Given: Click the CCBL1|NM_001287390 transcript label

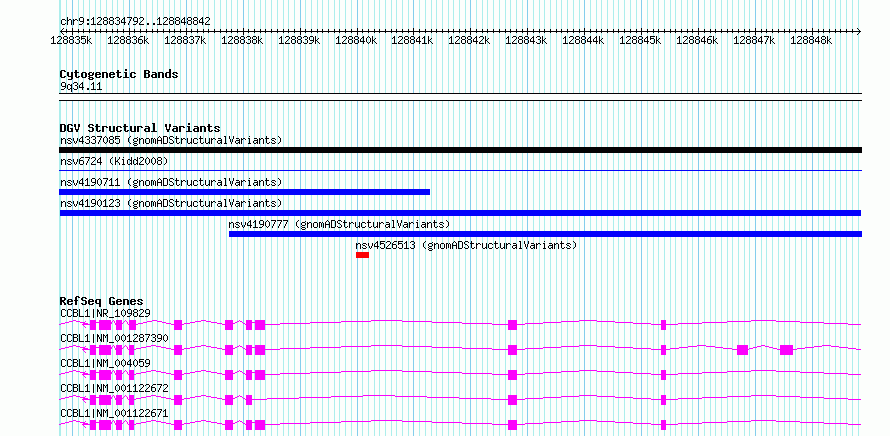Looking at the screenshot, I should click(114, 338).
